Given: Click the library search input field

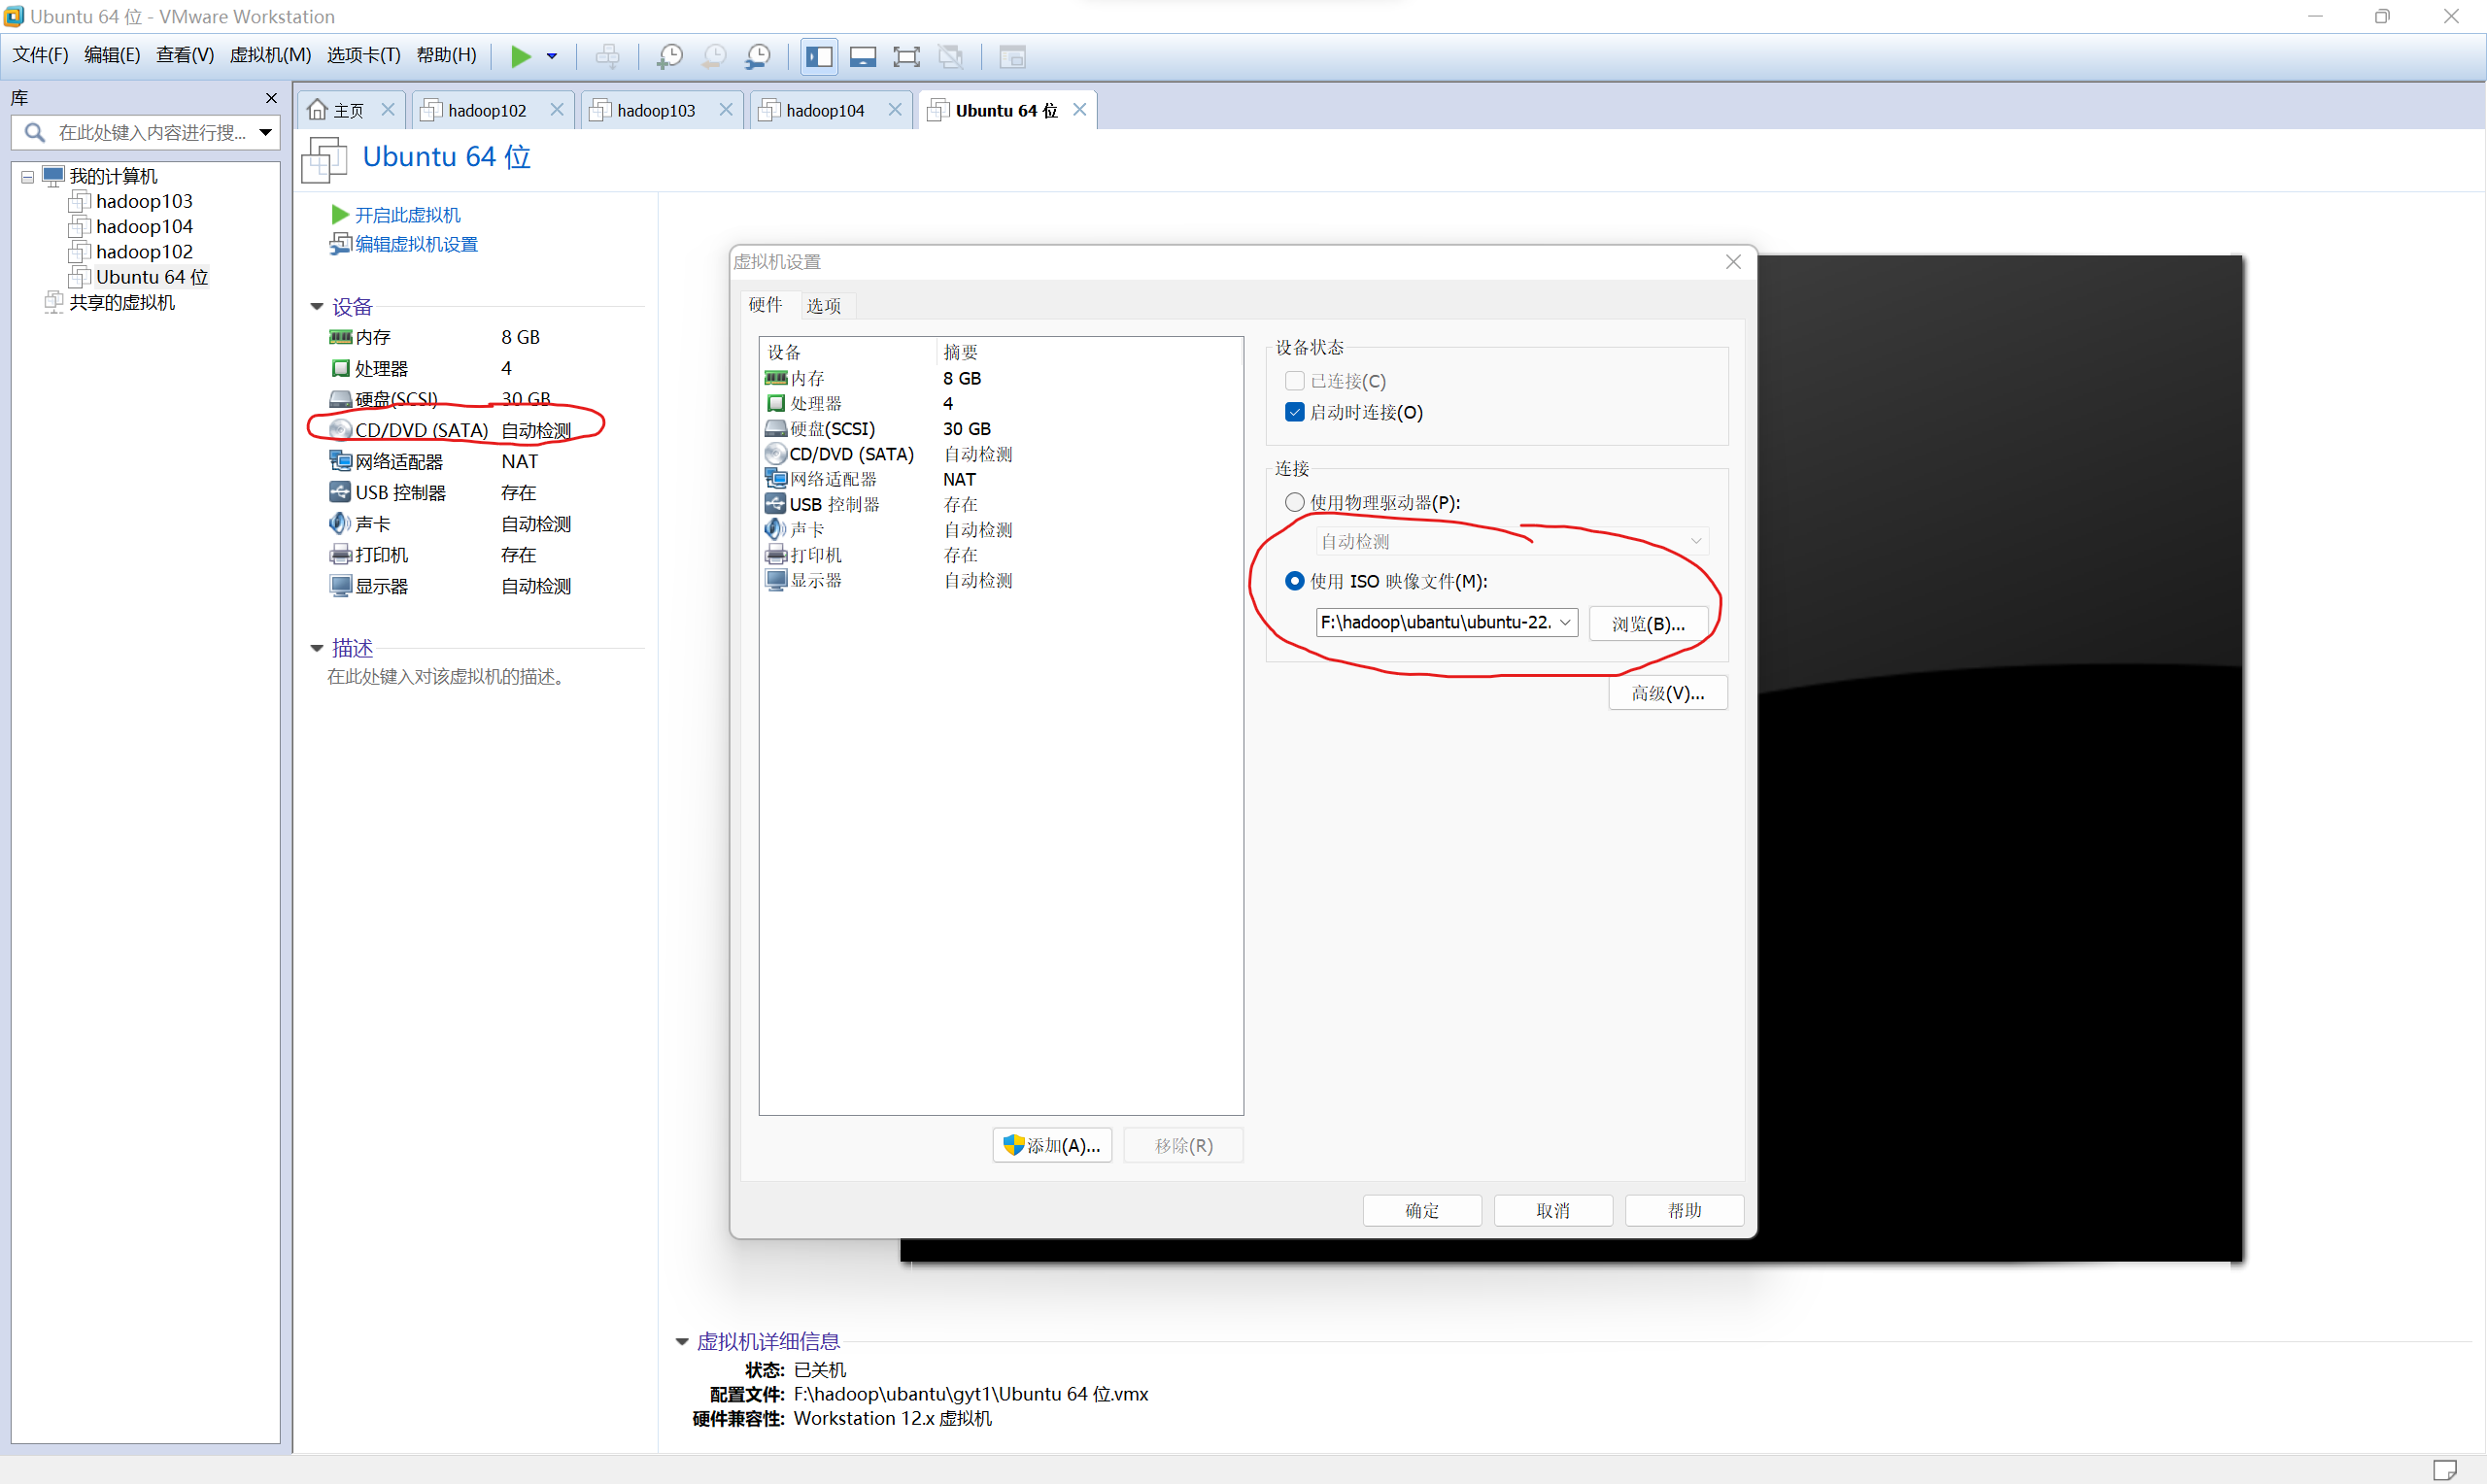Looking at the screenshot, I should tap(150, 132).
